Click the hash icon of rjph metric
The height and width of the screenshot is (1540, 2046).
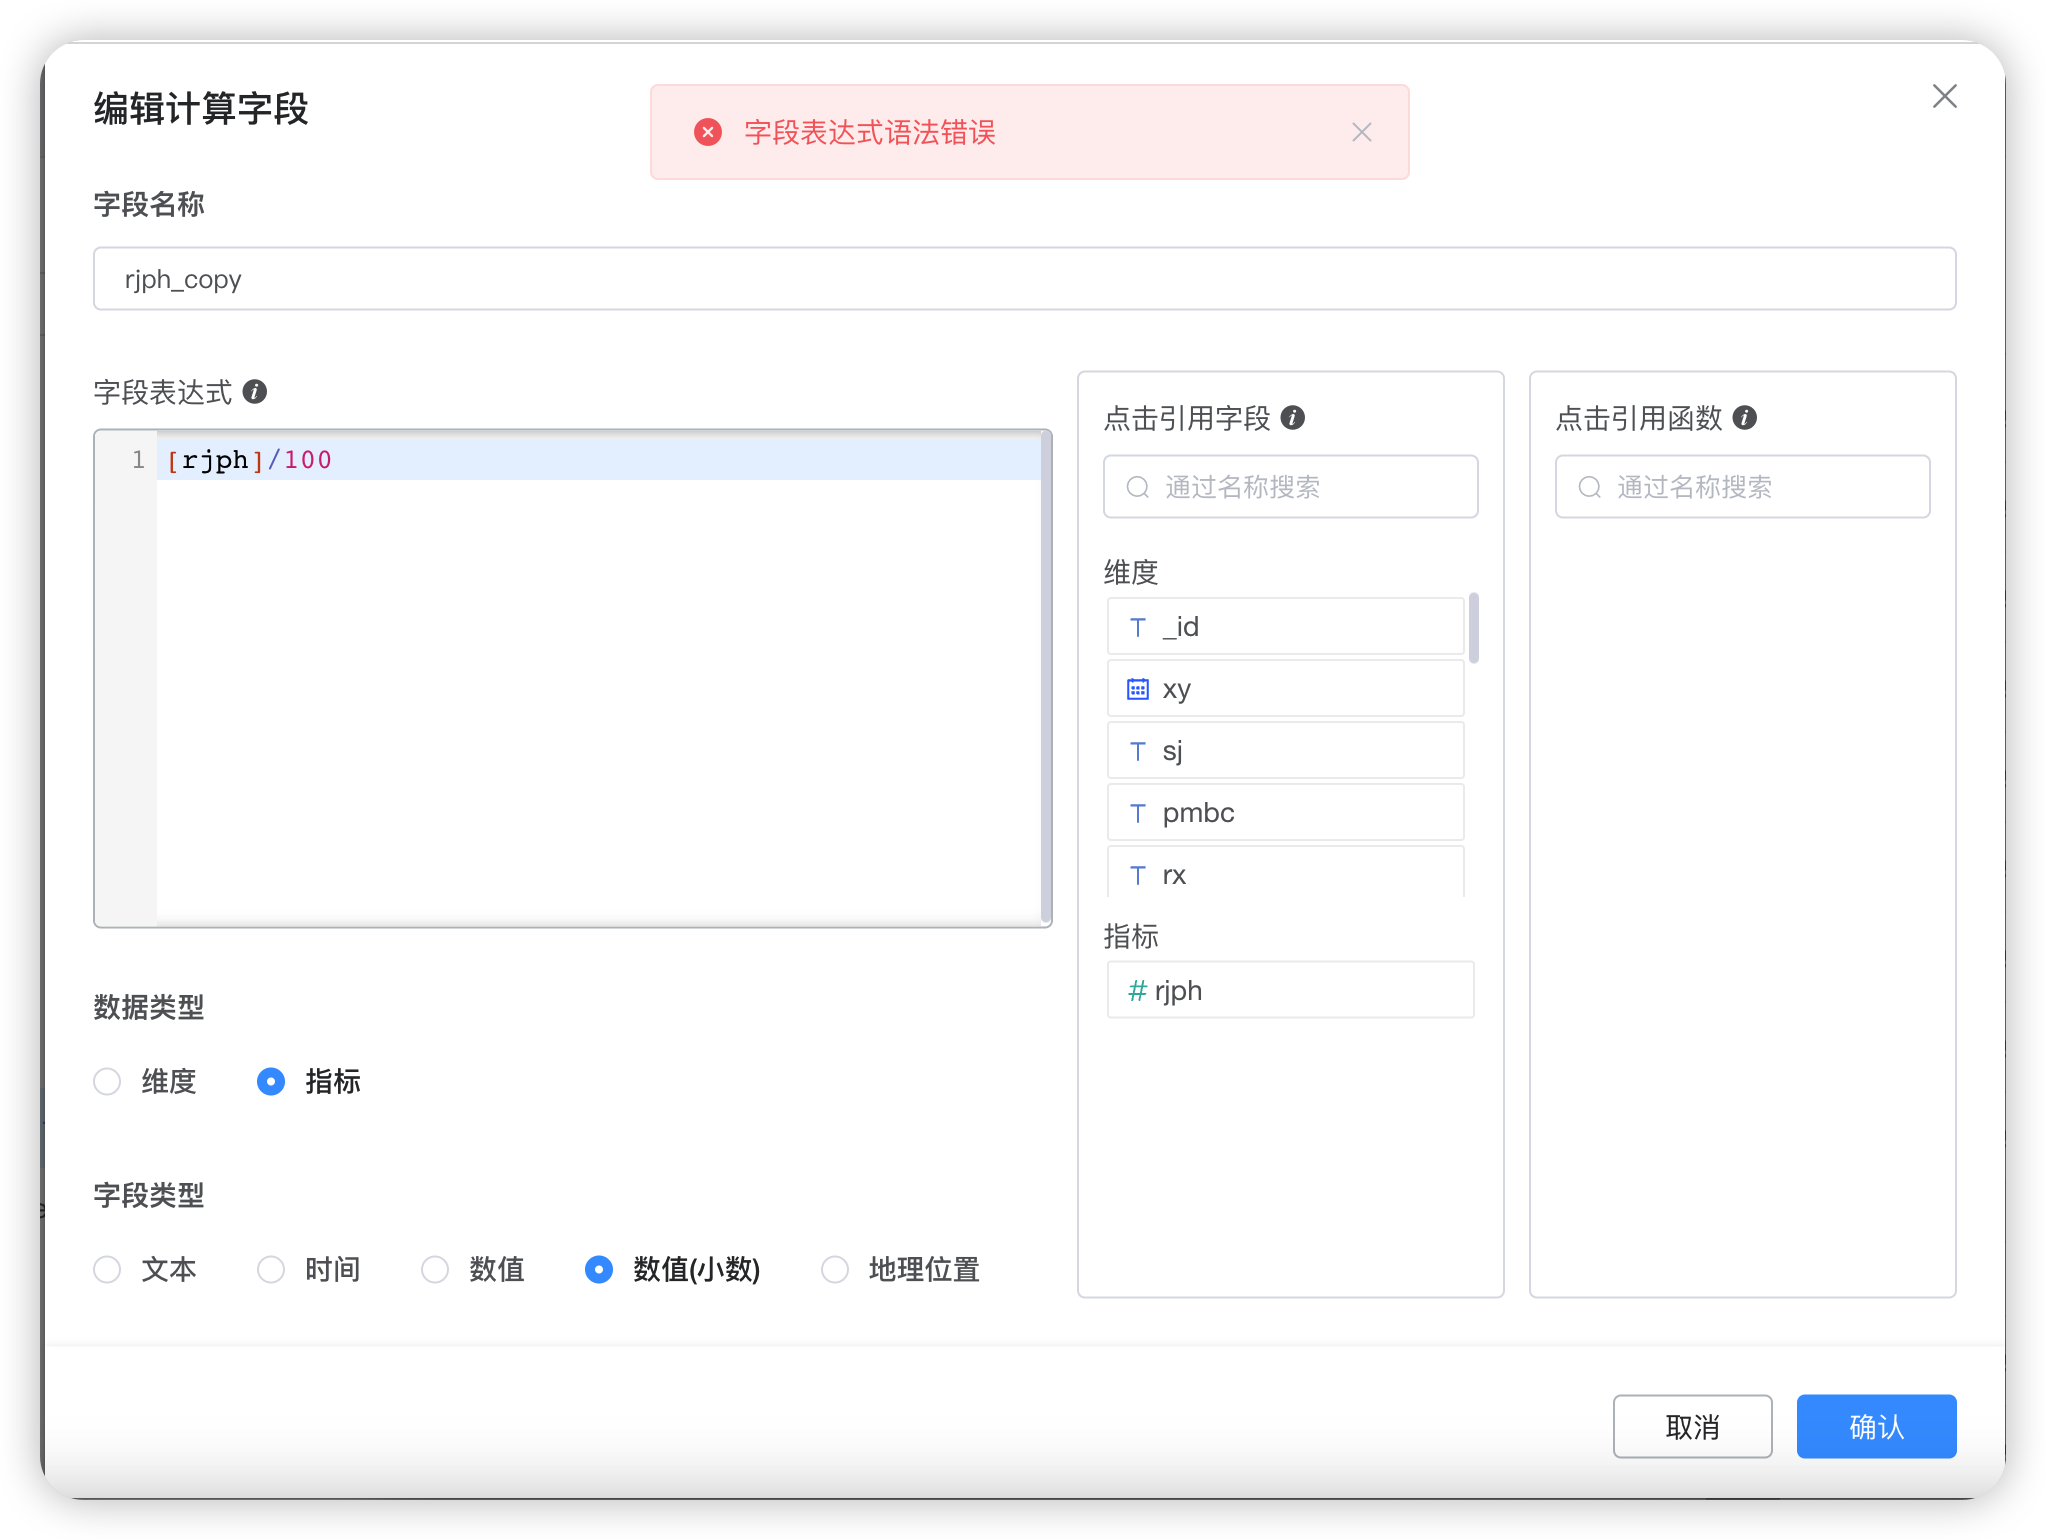click(1137, 991)
